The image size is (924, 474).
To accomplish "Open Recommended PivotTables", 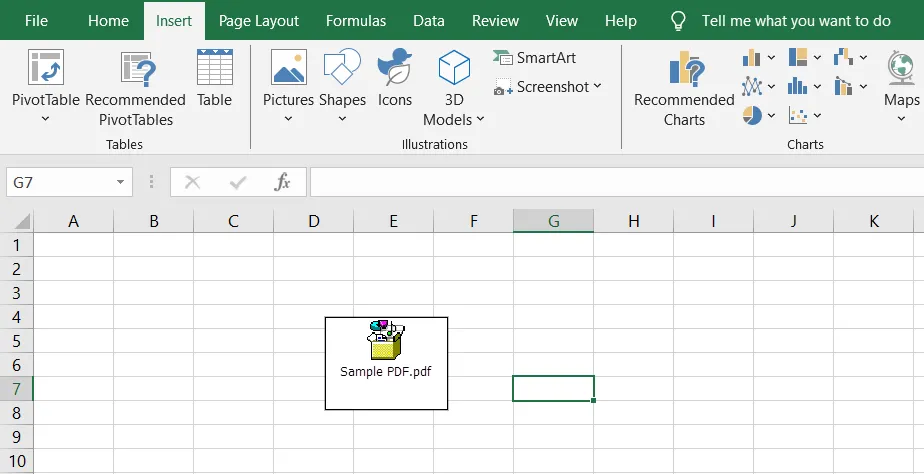I will click(136, 88).
